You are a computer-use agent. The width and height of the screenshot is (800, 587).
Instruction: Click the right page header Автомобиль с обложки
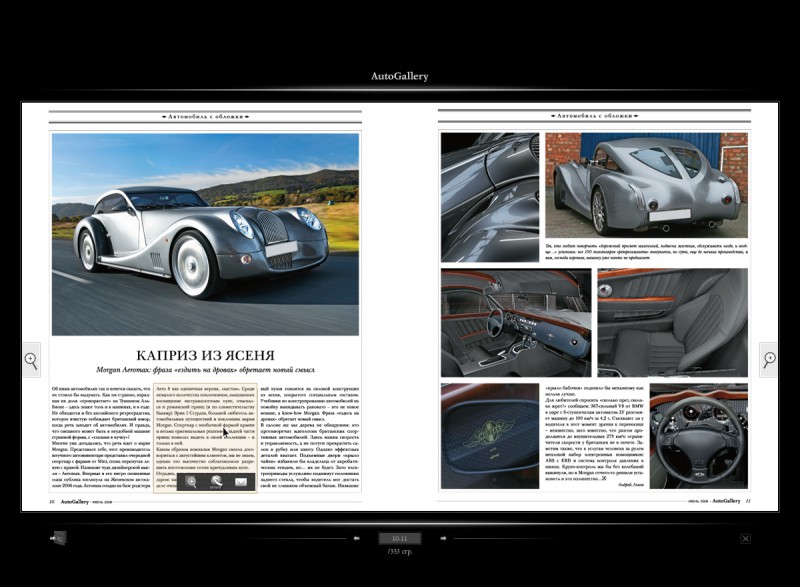point(594,116)
